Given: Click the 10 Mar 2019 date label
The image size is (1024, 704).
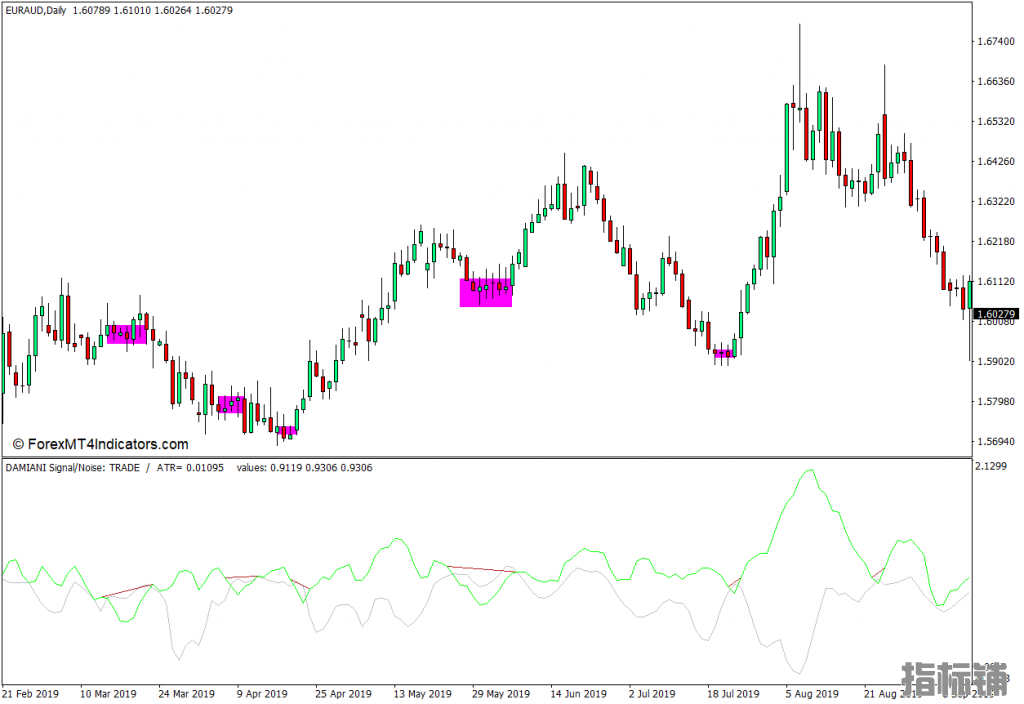Looking at the screenshot, I should pyautogui.click(x=108, y=694).
